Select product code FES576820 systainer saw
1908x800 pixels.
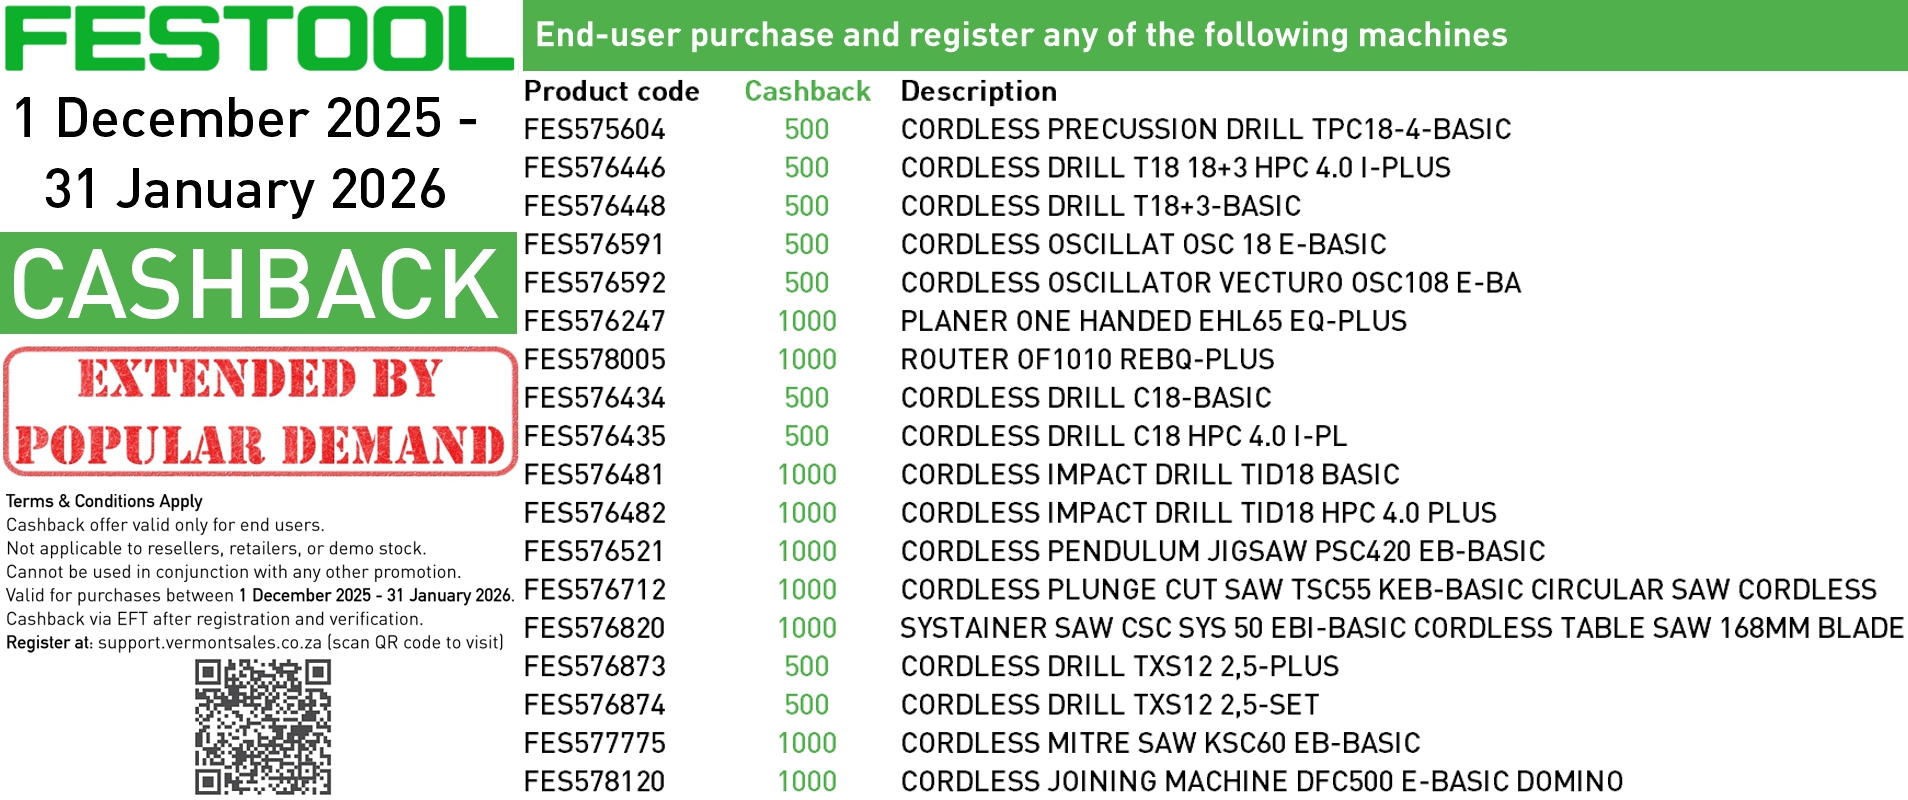[594, 629]
